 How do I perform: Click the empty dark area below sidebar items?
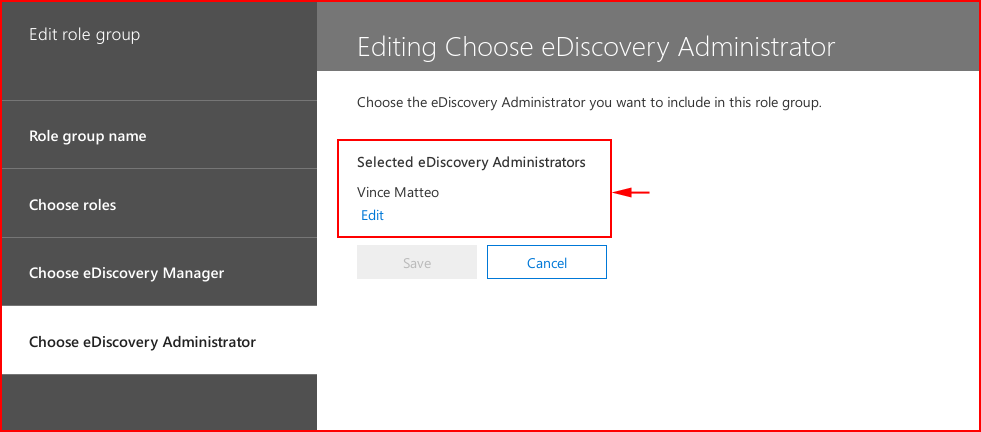pyautogui.click(x=159, y=402)
